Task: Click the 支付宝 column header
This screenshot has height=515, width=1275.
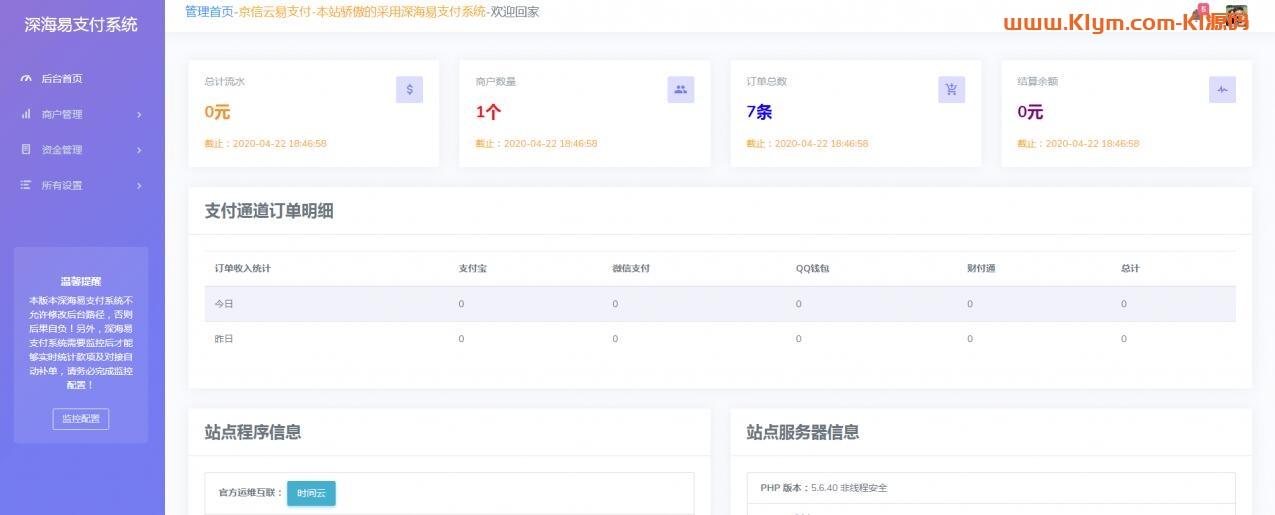Action: point(473,268)
